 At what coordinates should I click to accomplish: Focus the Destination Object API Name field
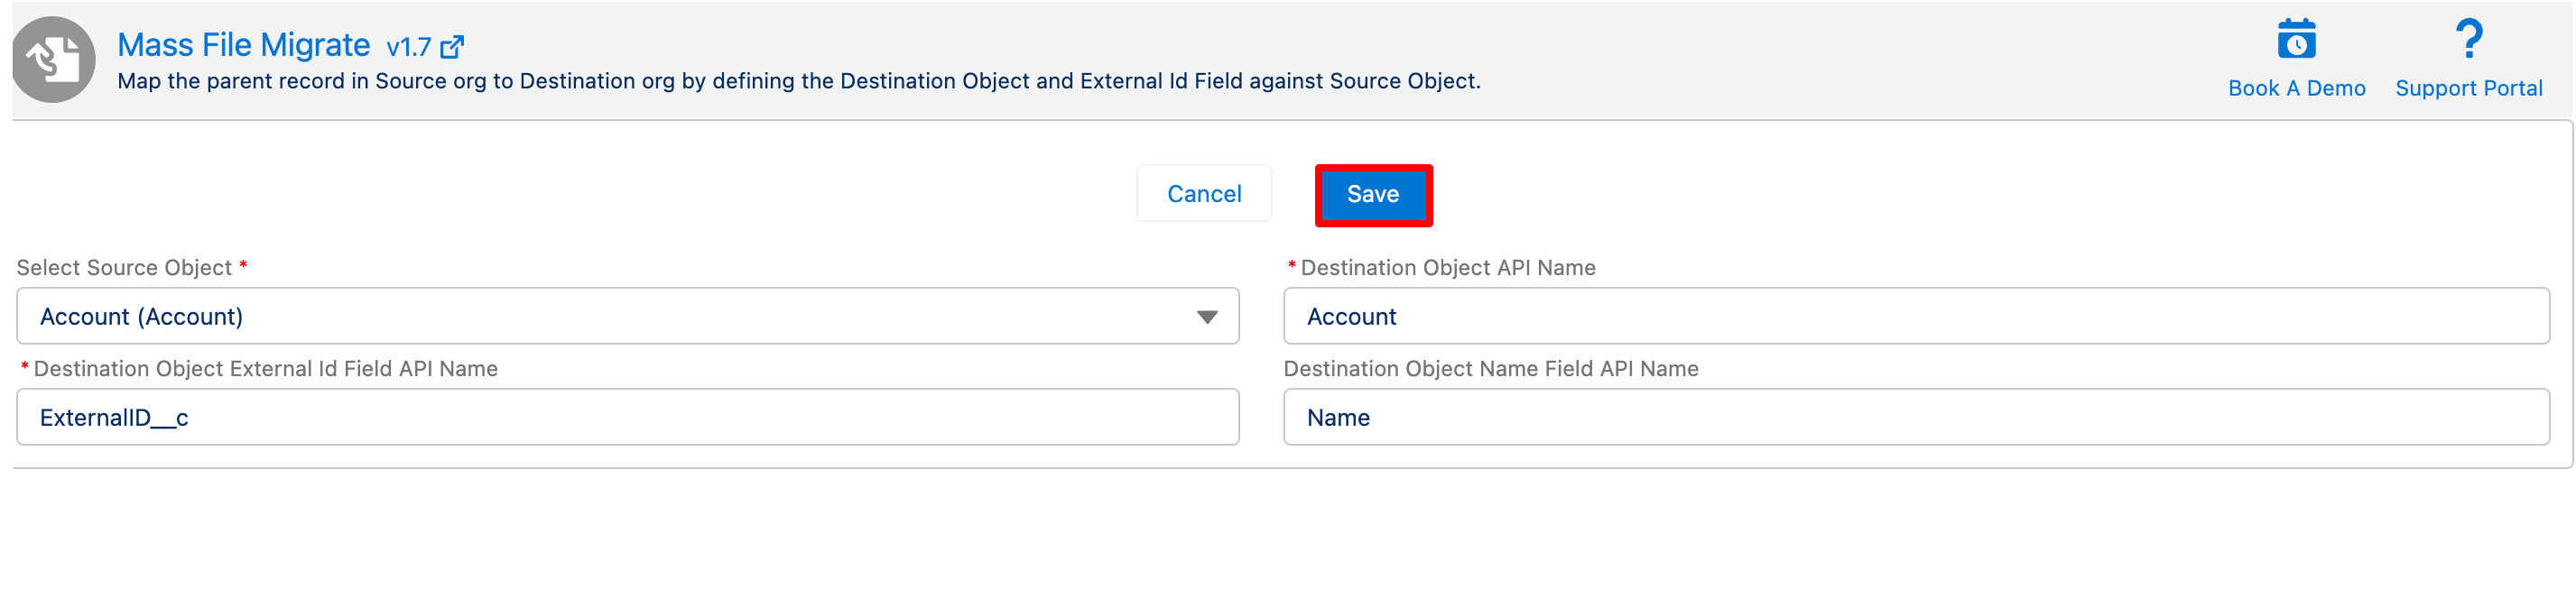tap(1915, 316)
